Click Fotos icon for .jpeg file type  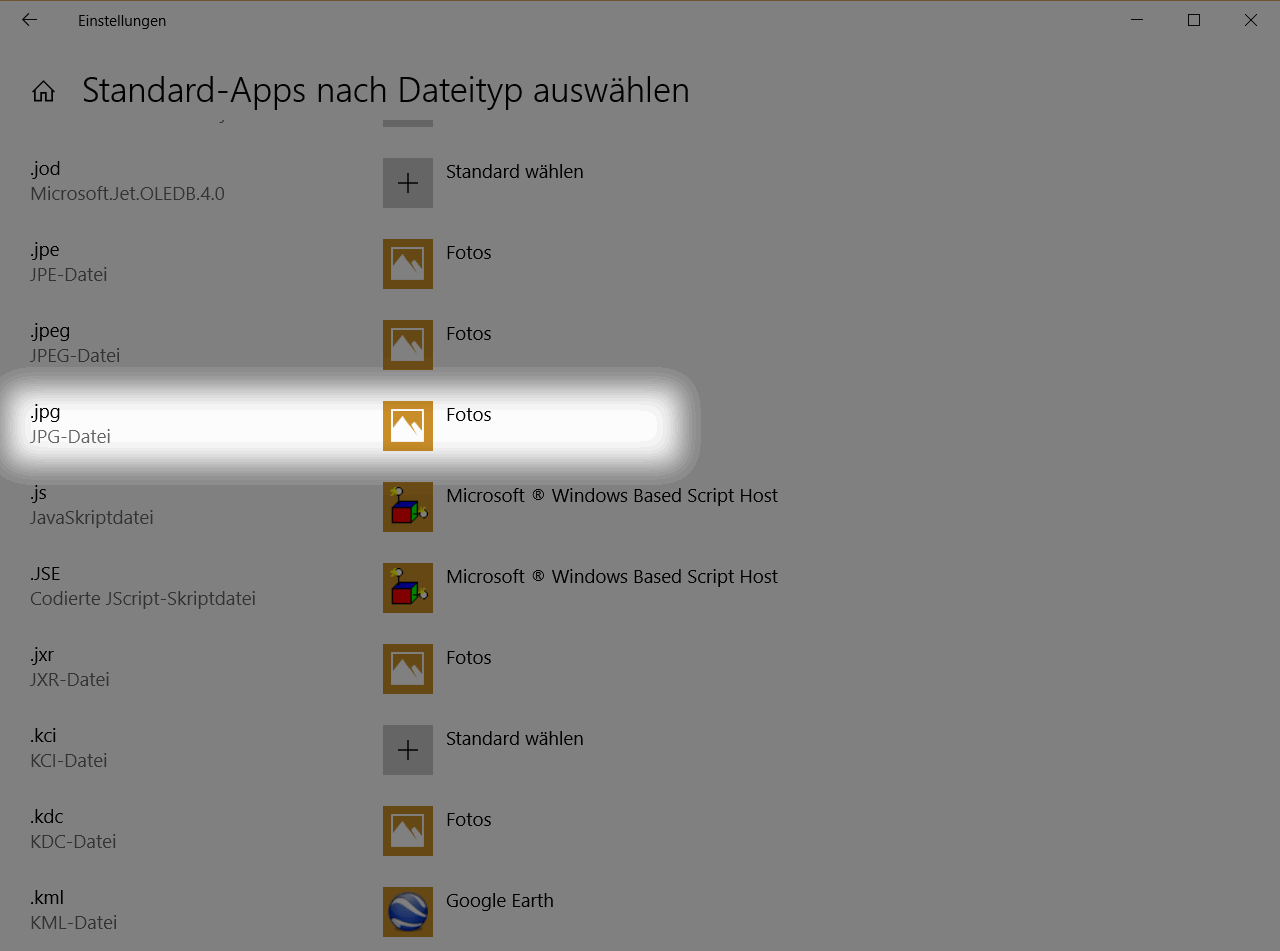[x=408, y=345]
